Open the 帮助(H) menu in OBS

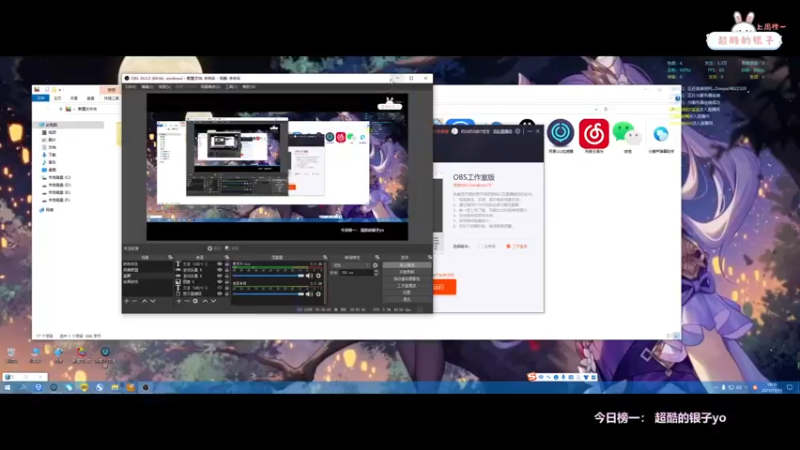coord(248,87)
